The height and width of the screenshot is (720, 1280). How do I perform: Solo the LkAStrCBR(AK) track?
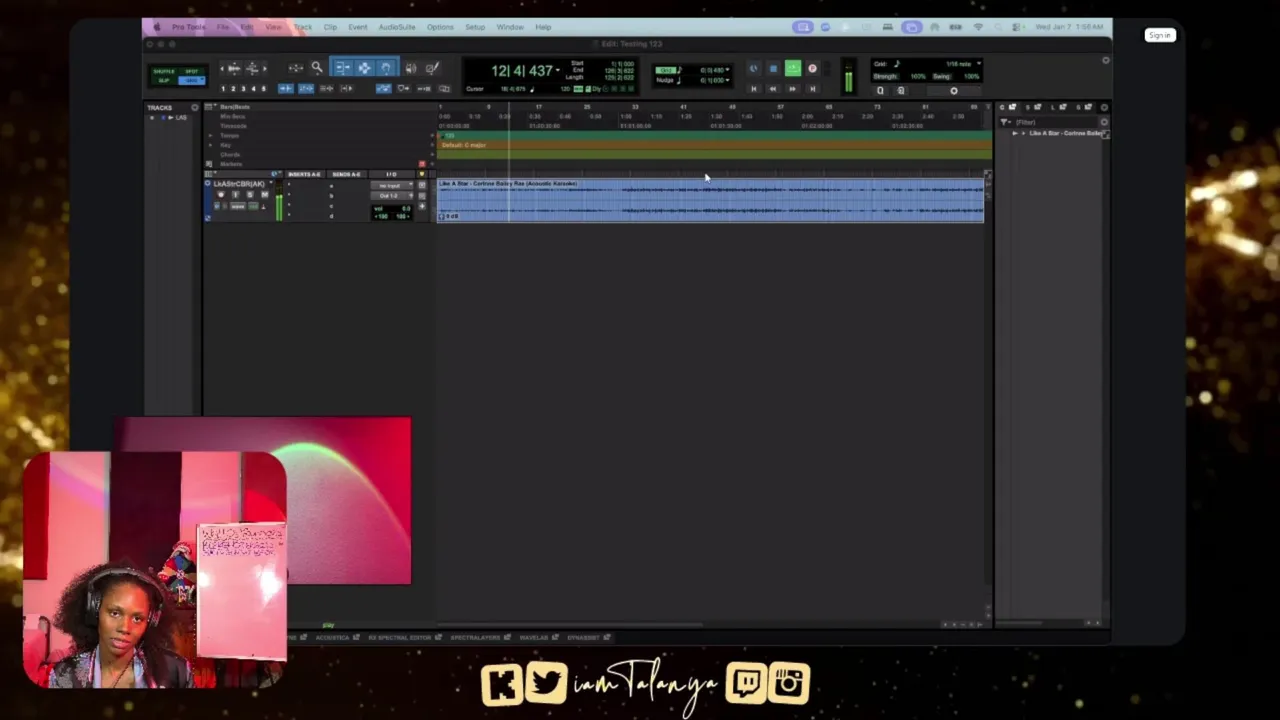pos(250,195)
